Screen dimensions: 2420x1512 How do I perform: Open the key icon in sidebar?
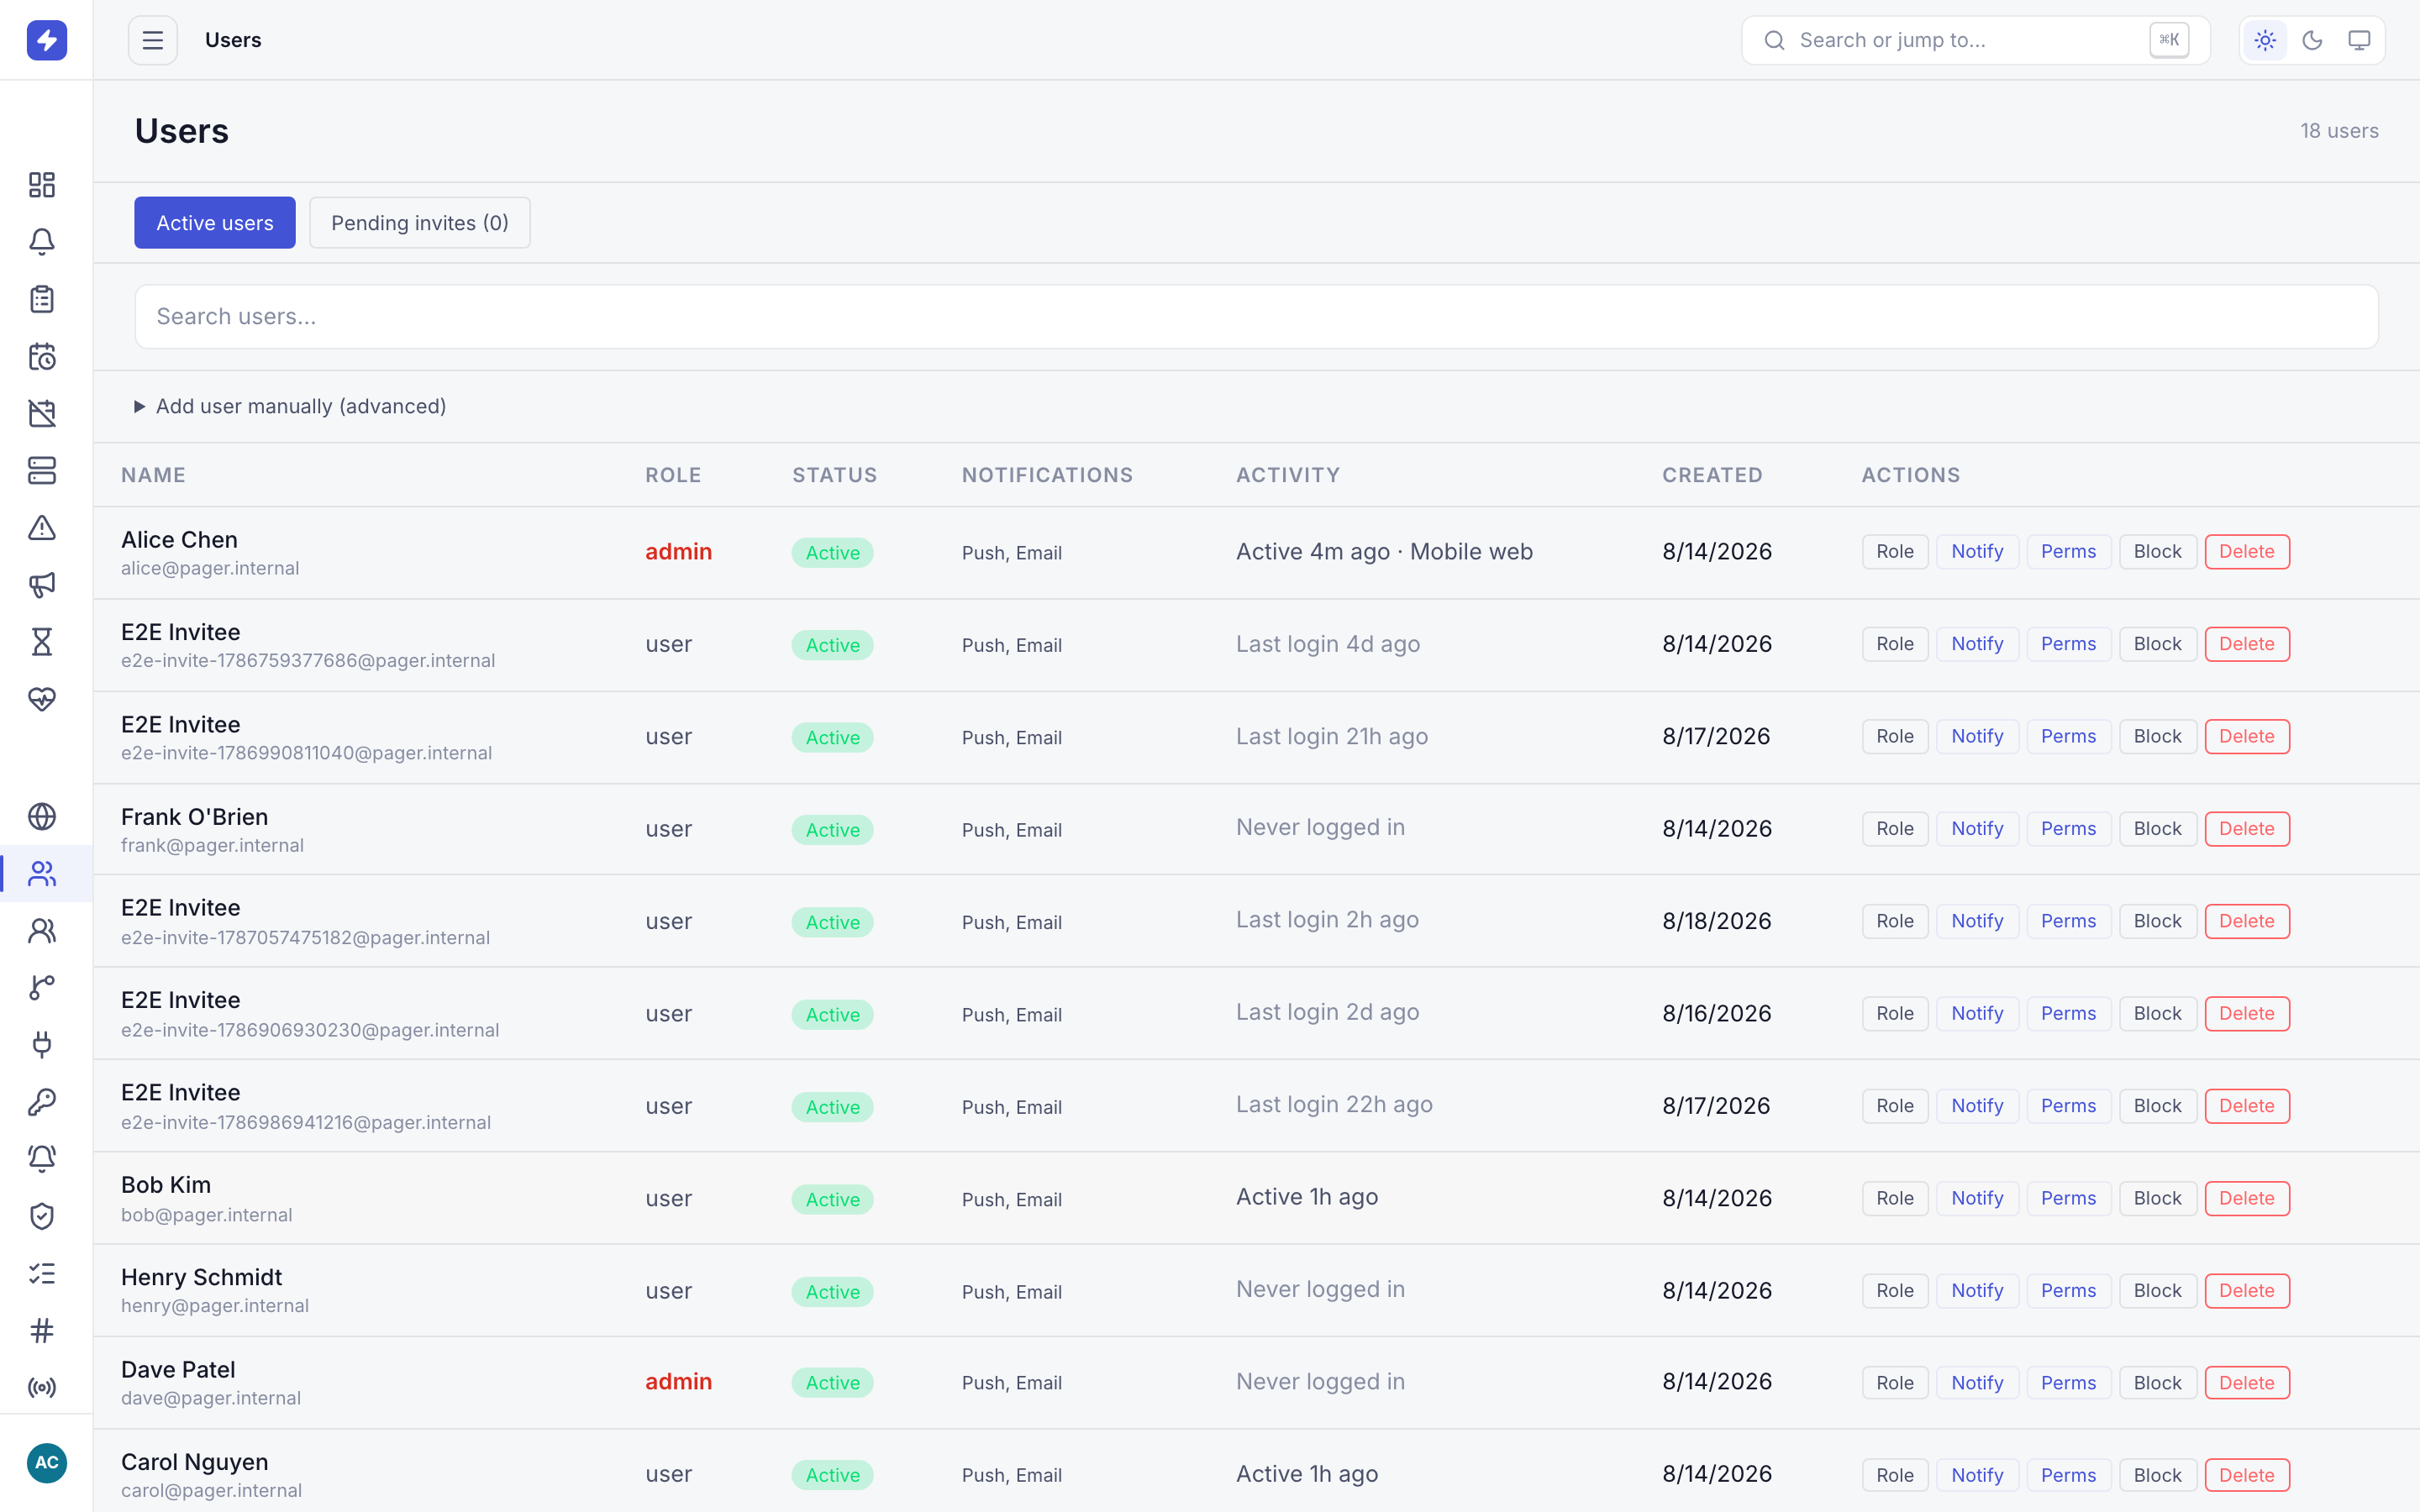point(42,1102)
